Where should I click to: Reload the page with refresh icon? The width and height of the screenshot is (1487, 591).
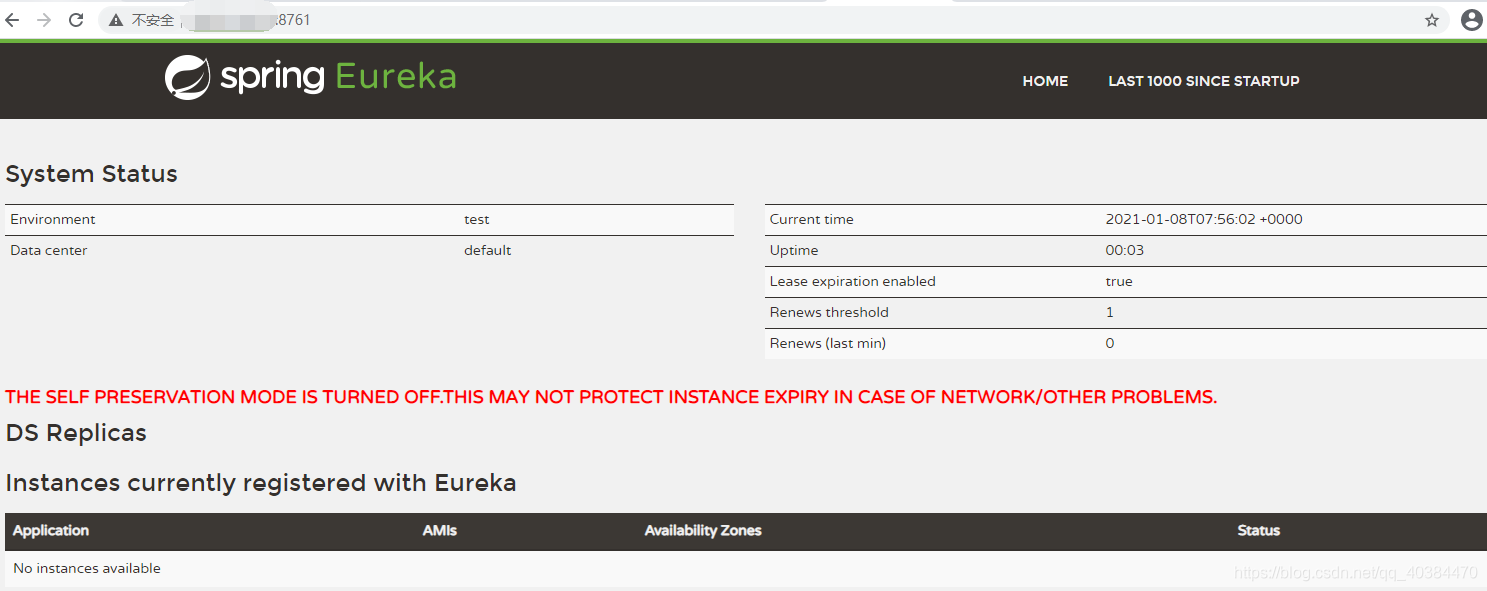click(x=76, y=20)
